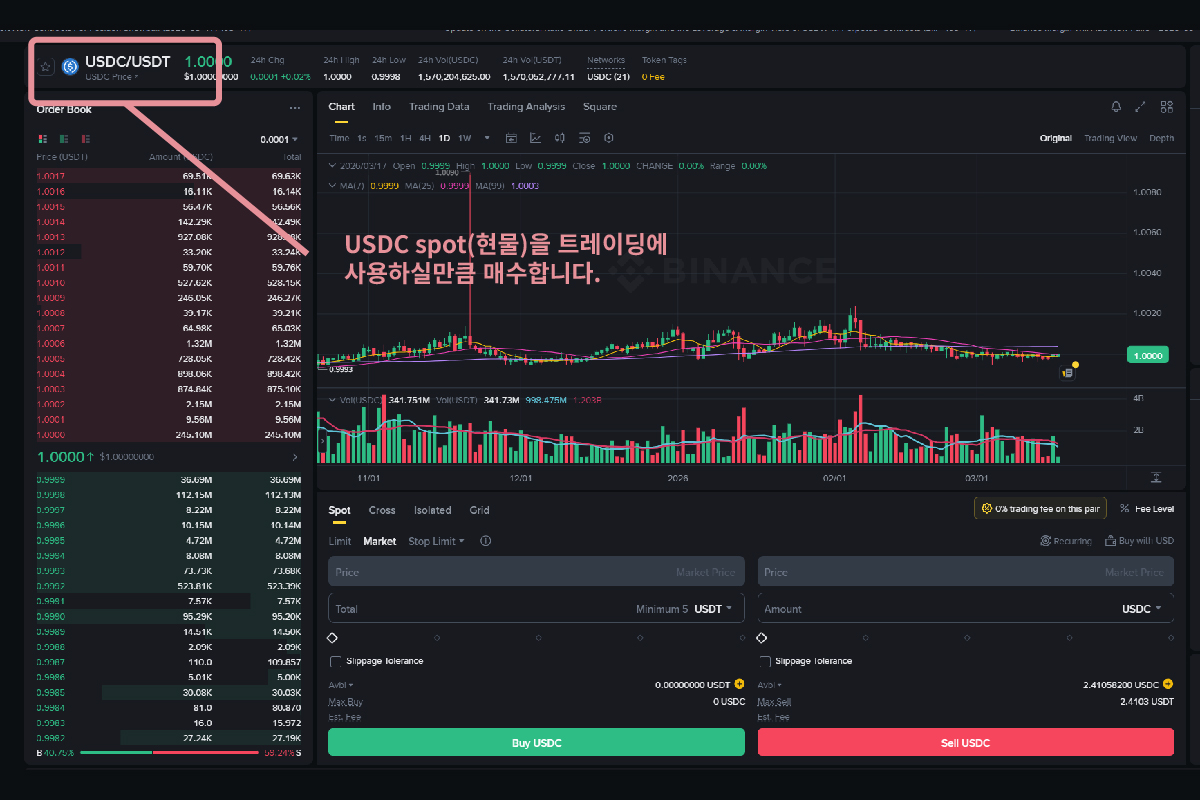Open the chart layout grid icon
1200x800 pixels.
click(1166, 107)
